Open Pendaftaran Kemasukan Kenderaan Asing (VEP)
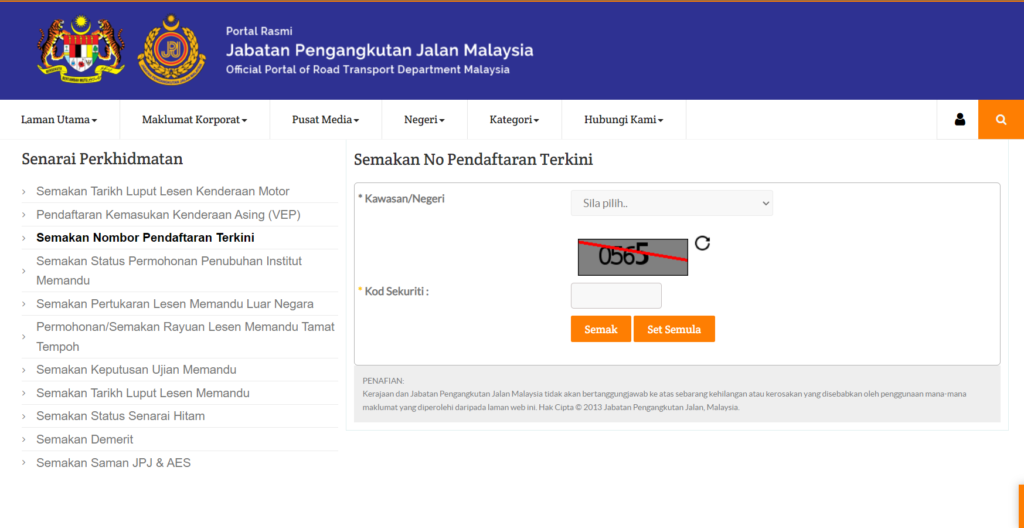1024x528 pixels. coord(168,214)
